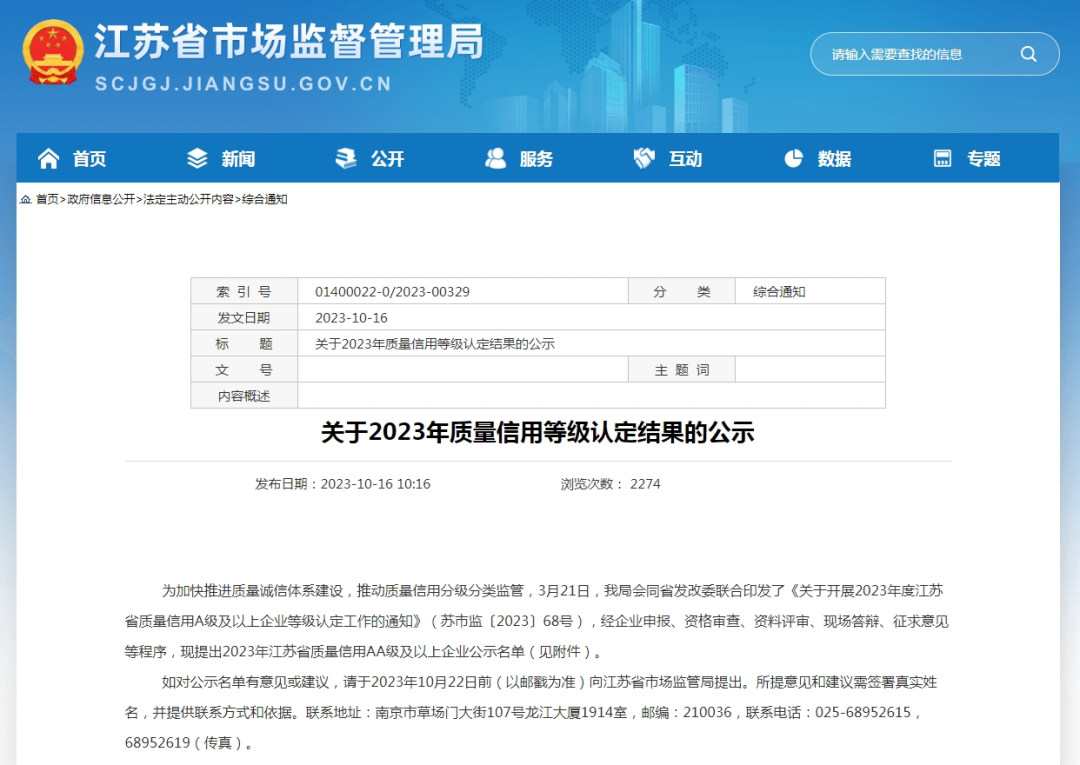Open the 公开 navigation menu item
This screenshot has width=1080, height=765.
[x=388, y=159]
